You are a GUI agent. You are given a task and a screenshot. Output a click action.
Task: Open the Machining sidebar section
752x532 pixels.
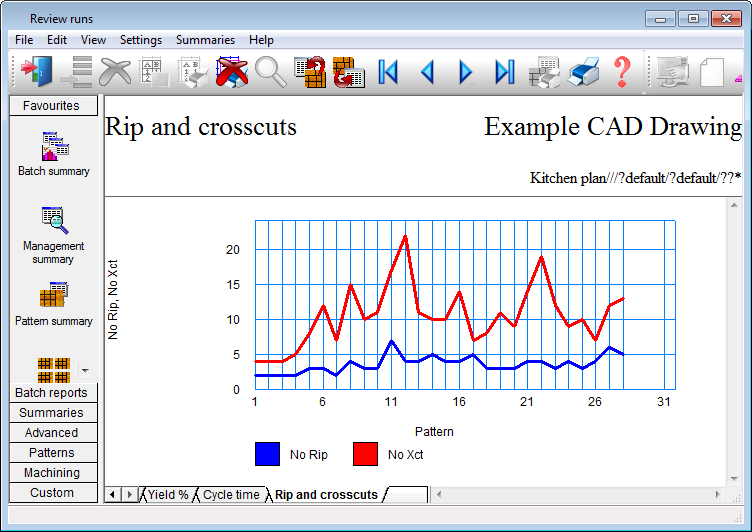coord(53,473)
